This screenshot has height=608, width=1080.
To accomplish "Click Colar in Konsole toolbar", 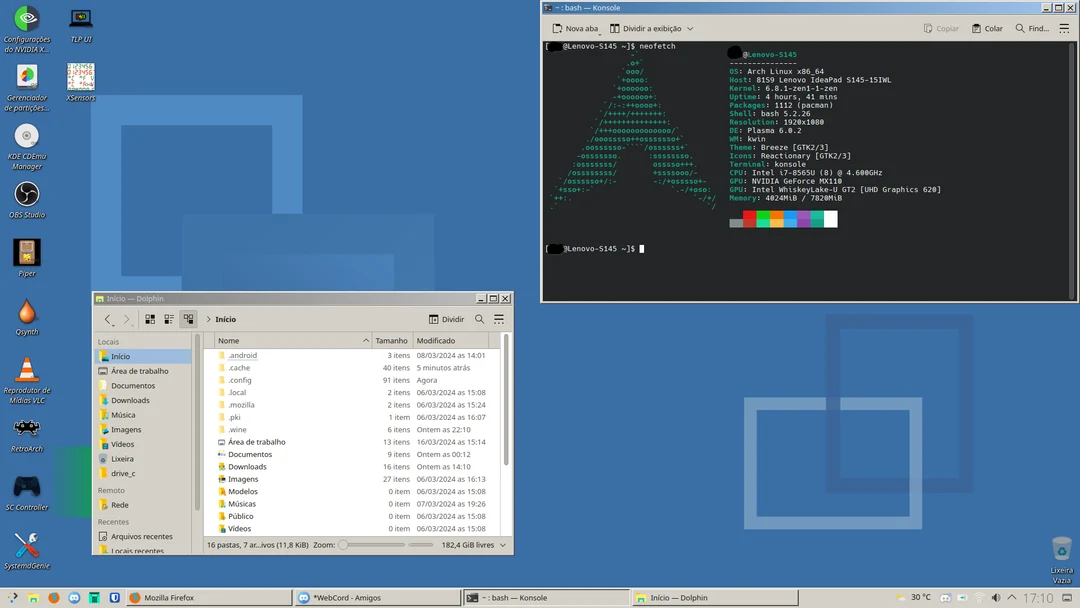I will (988, 28).
